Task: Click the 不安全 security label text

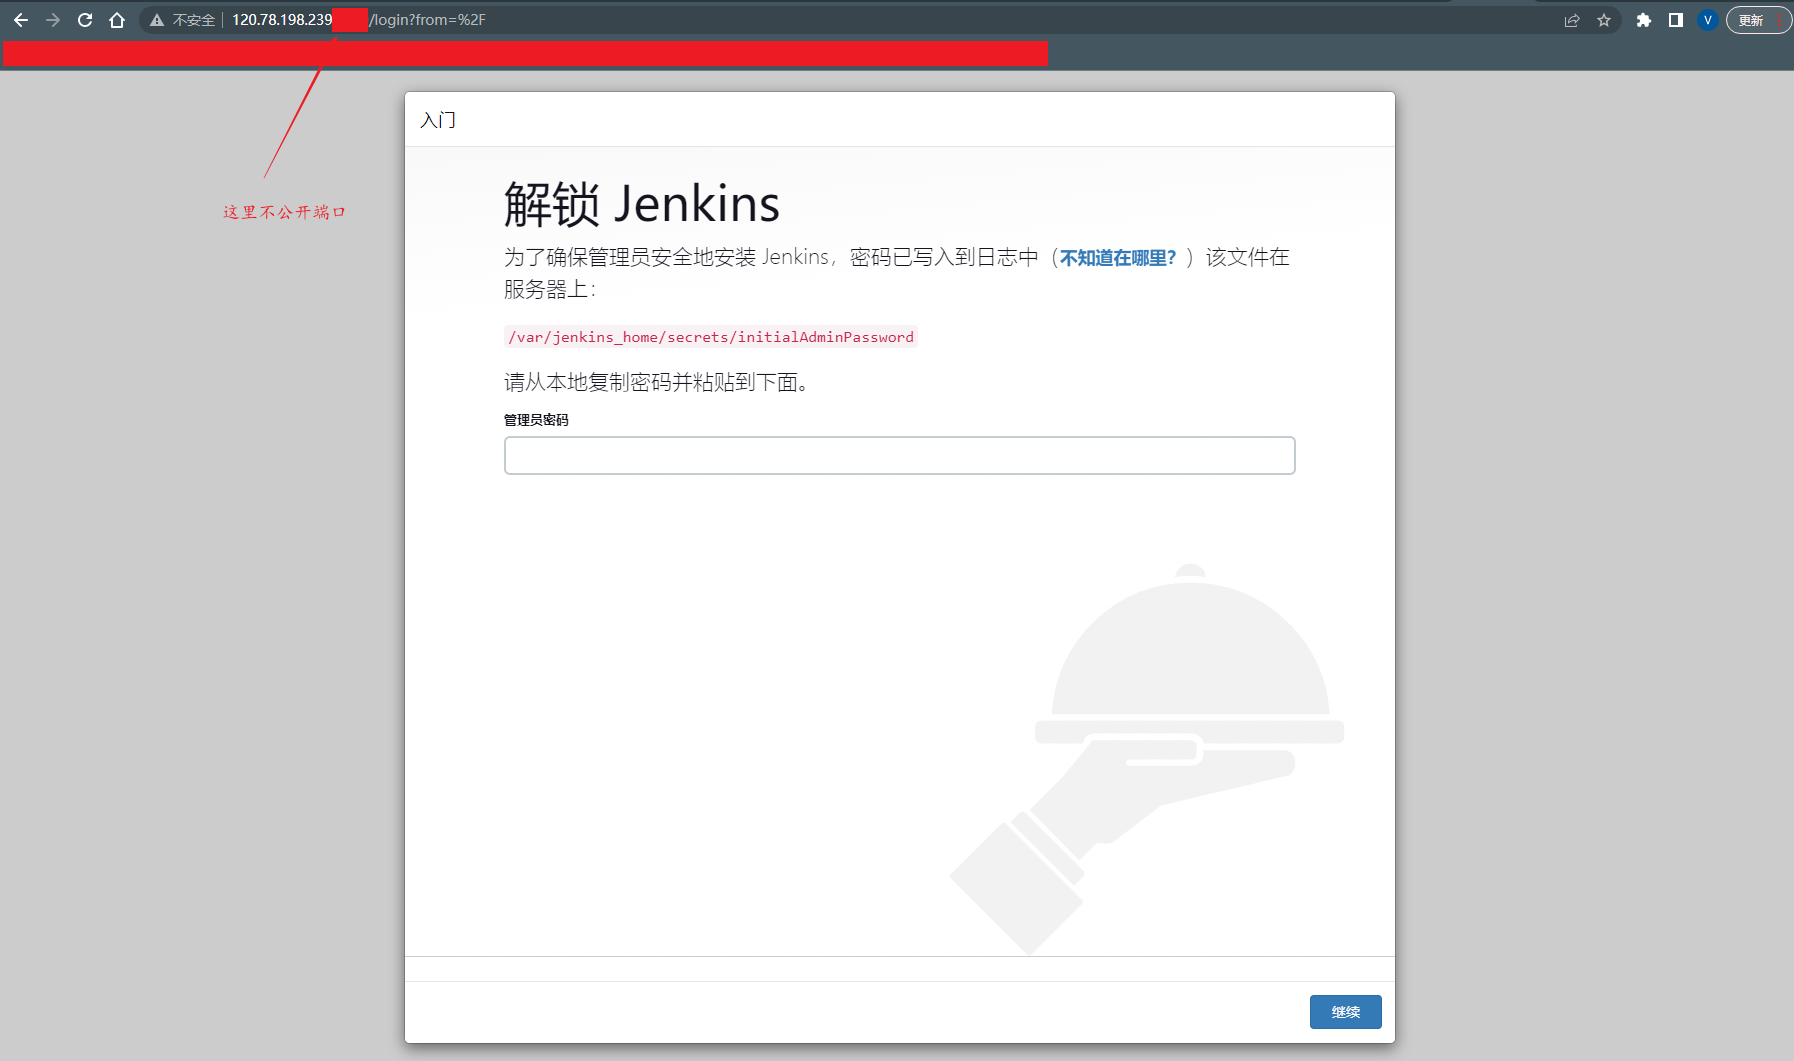Action: 194,20
